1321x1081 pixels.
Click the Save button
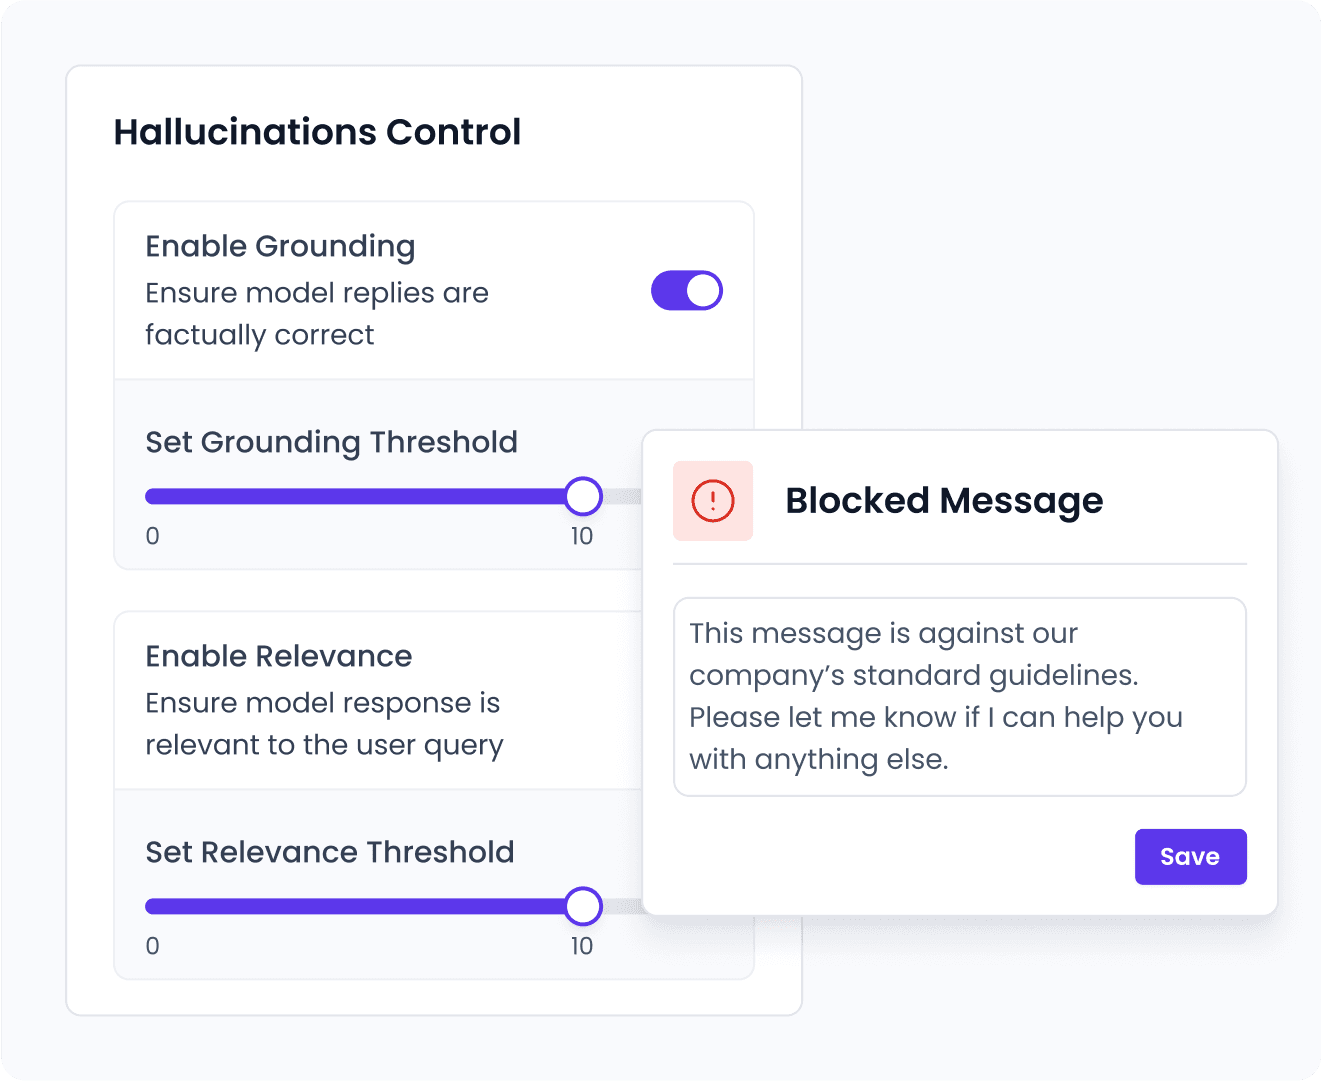click(1190, 857)
